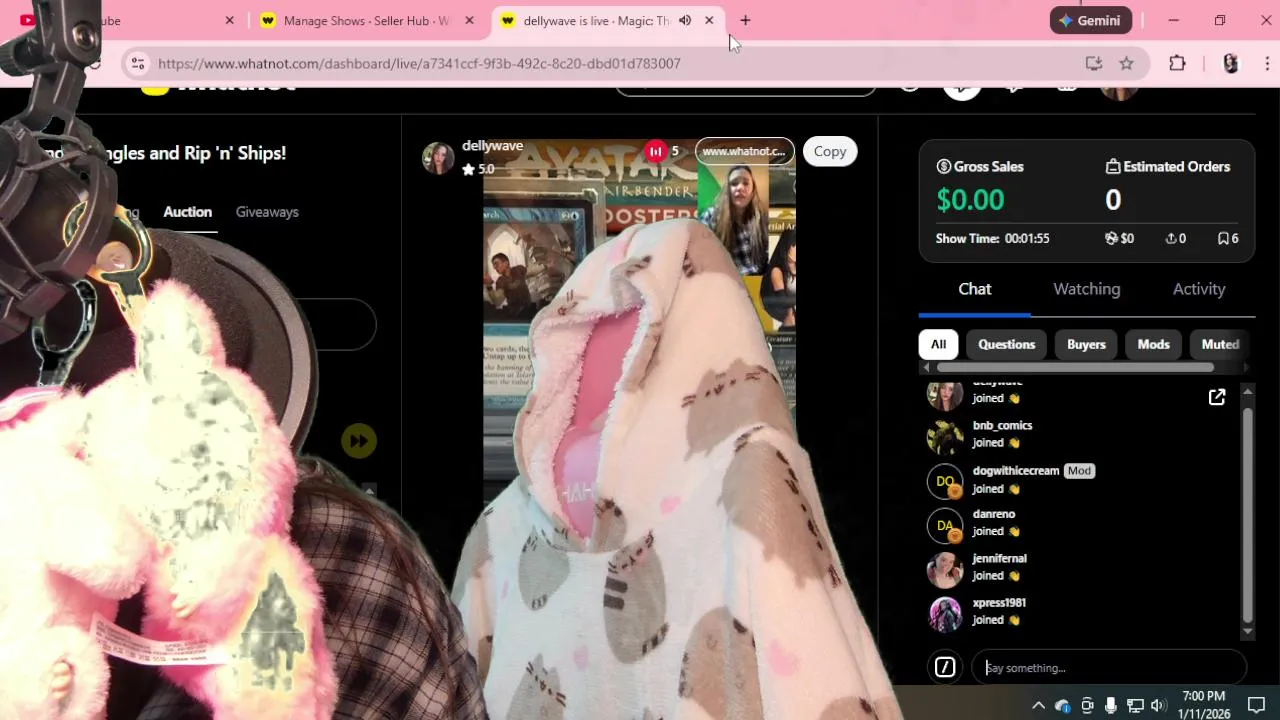
Task: Close the YouTube tab
Action: click(229, 20)
